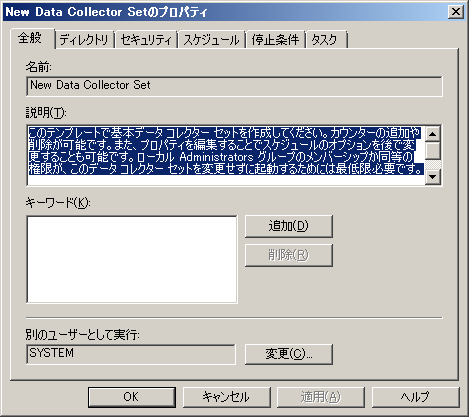Viewport: 469px width, 417px height.
Task: Click the 追加(D) keyword button
Action: coord(289,226)
